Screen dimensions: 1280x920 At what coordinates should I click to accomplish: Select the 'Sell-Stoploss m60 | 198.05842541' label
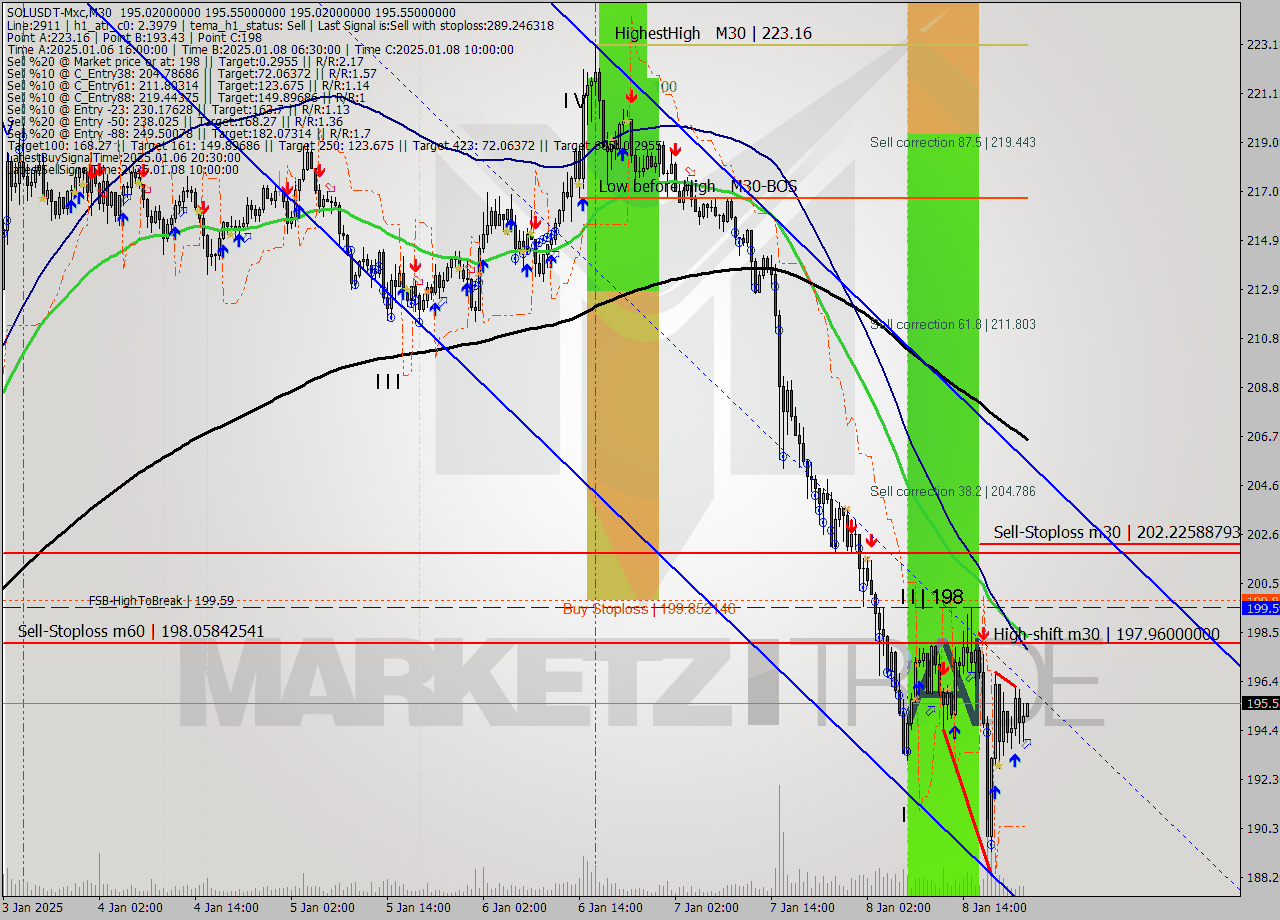pos(141,631)
